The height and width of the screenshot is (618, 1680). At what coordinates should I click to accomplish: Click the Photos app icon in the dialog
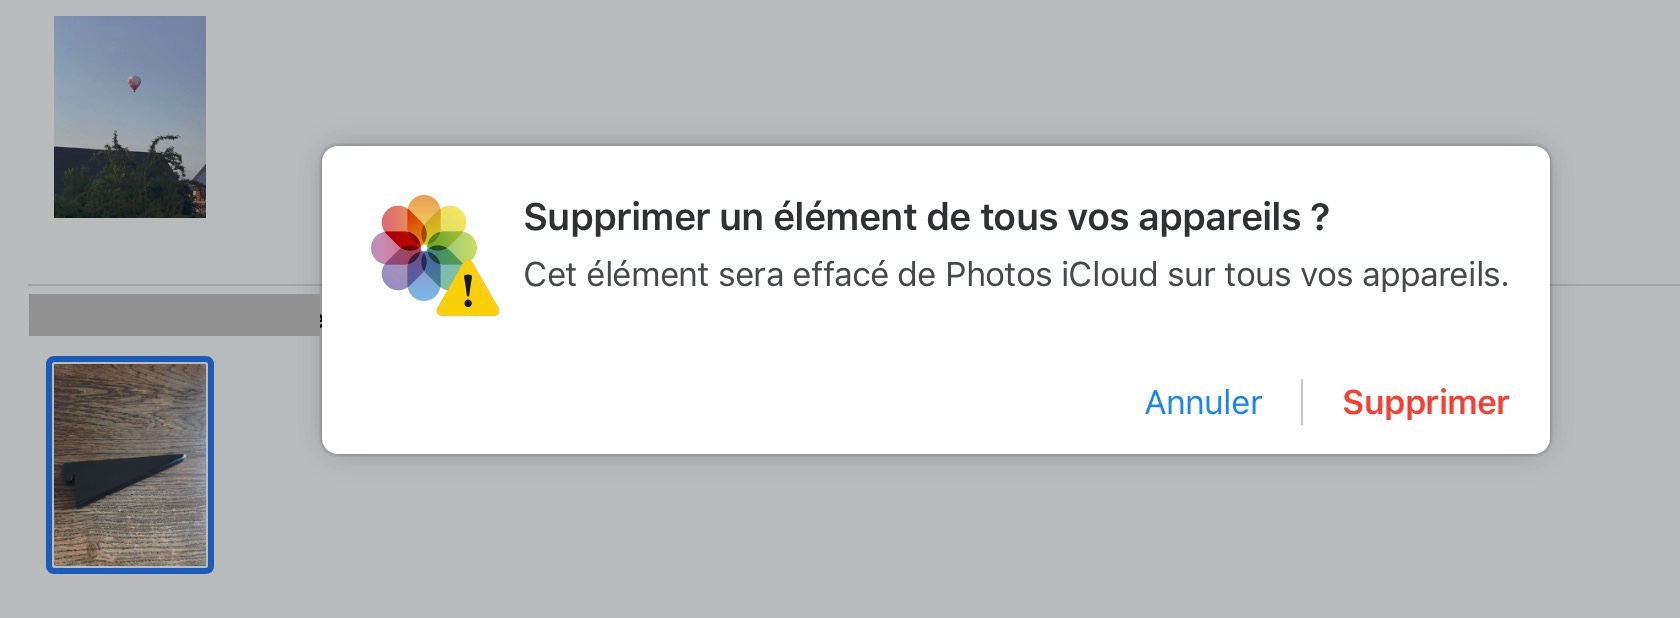coord(424,247)
